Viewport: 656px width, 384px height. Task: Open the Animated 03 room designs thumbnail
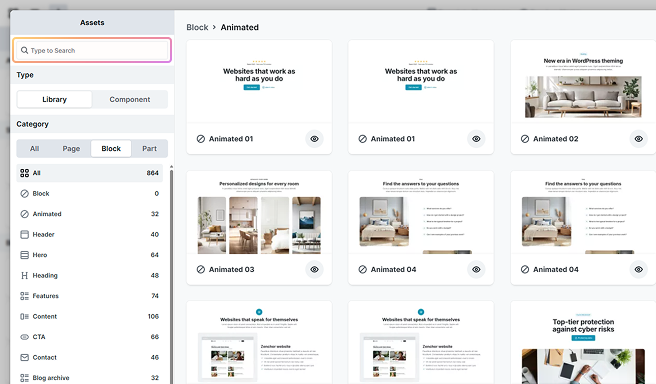click(259, 212)
